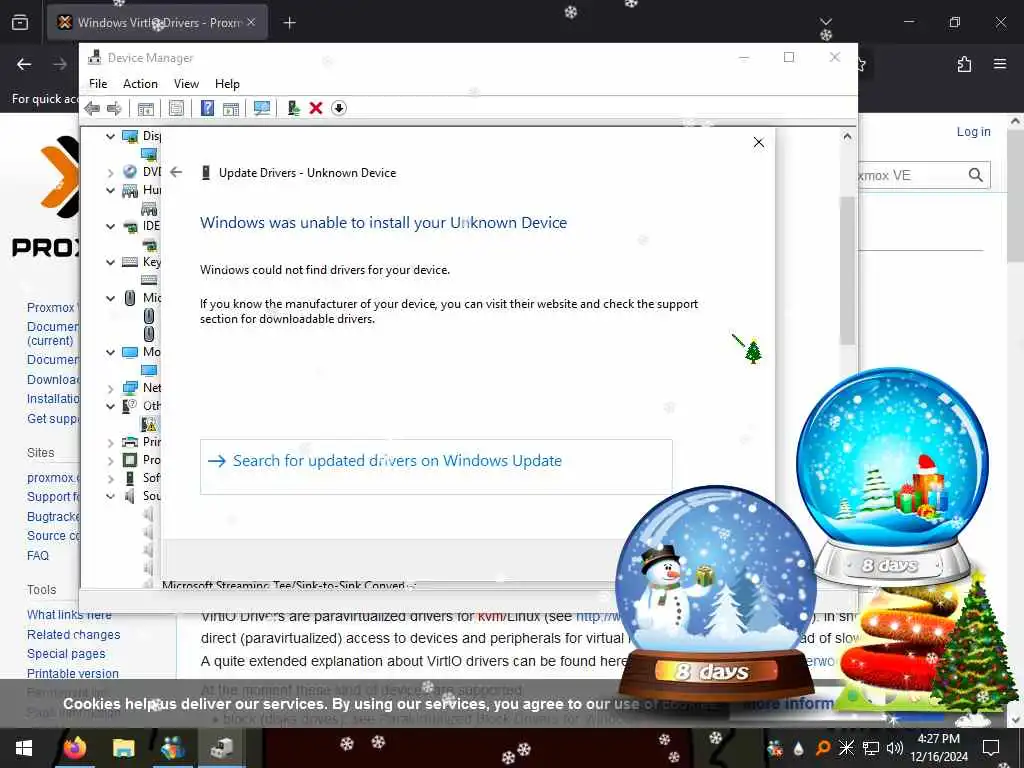The height and width of the screenshot is (768, 1024).
Task: Open a new Firefox tab with plus
Action: (x=289, y=23)
